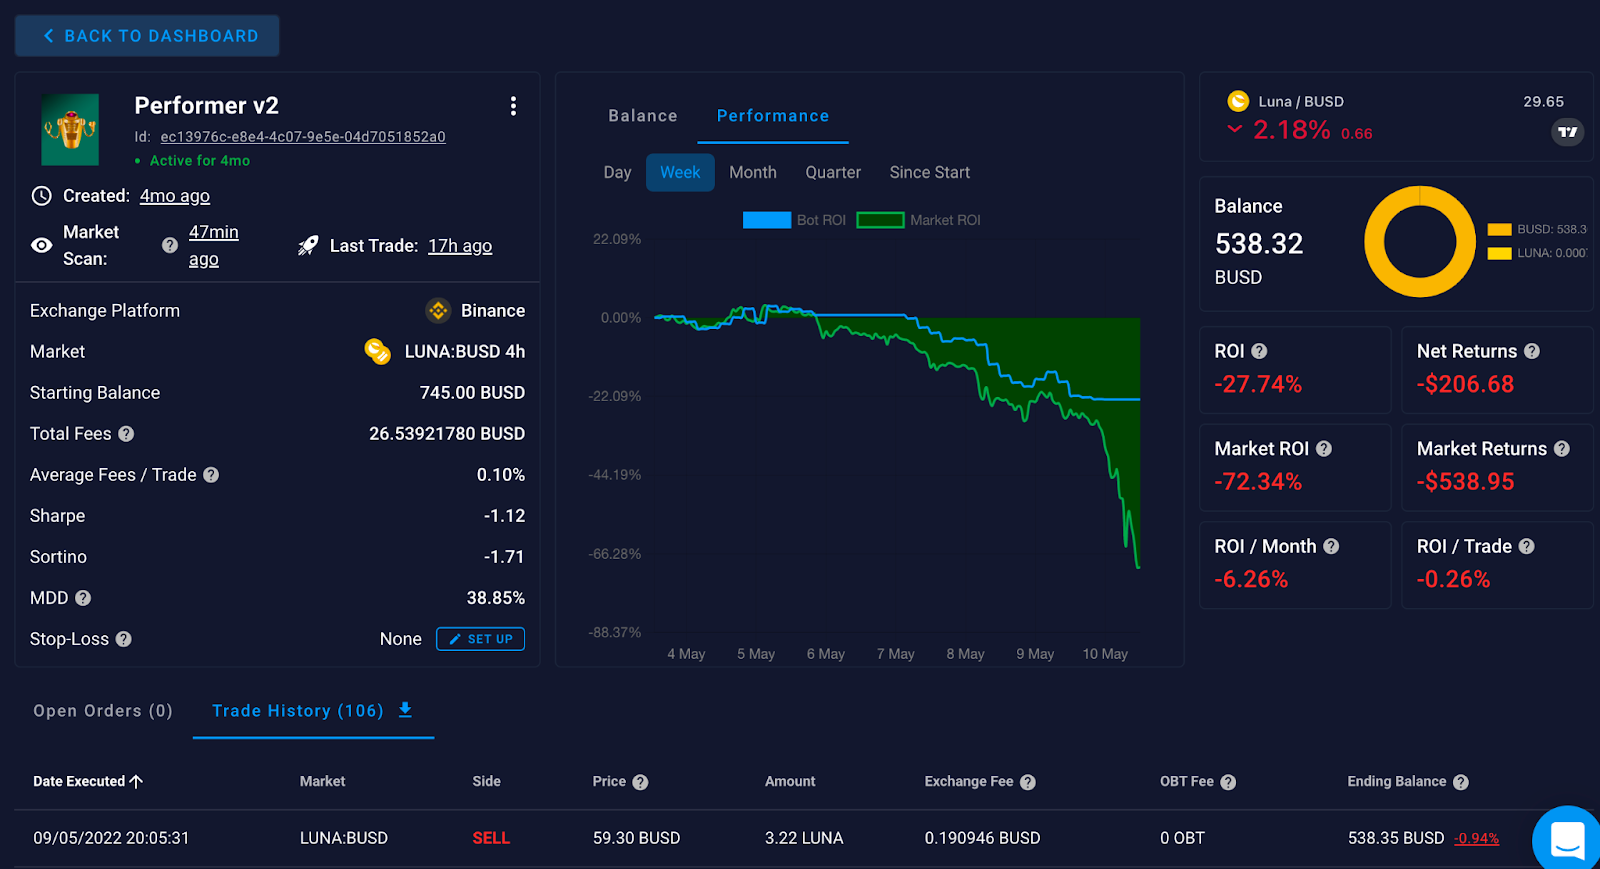
Task: Click the clock icon beside Created
Action: click(x=41, y=196)
